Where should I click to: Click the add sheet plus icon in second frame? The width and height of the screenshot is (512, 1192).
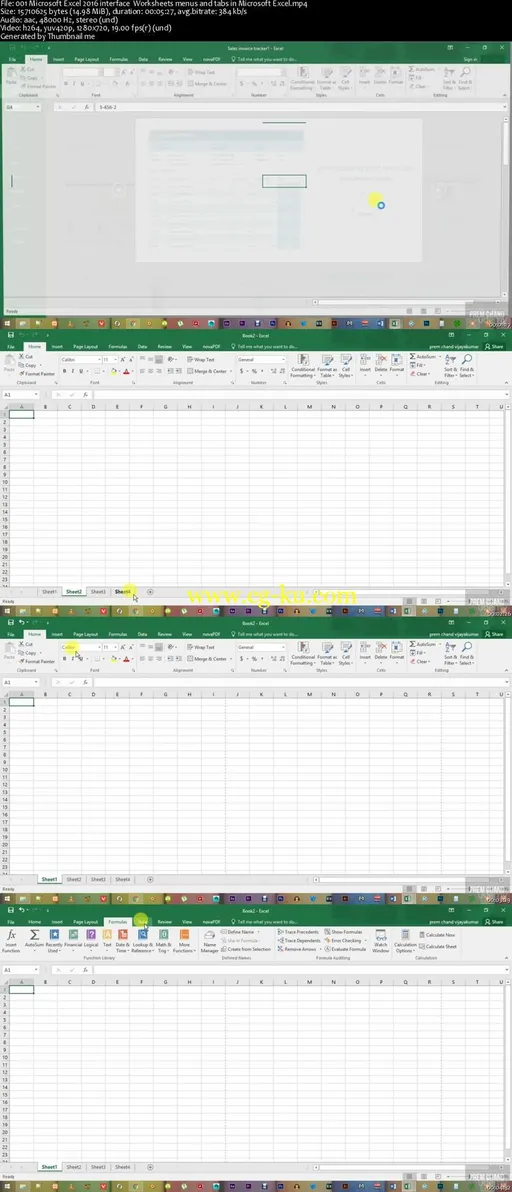pos(150,591)
